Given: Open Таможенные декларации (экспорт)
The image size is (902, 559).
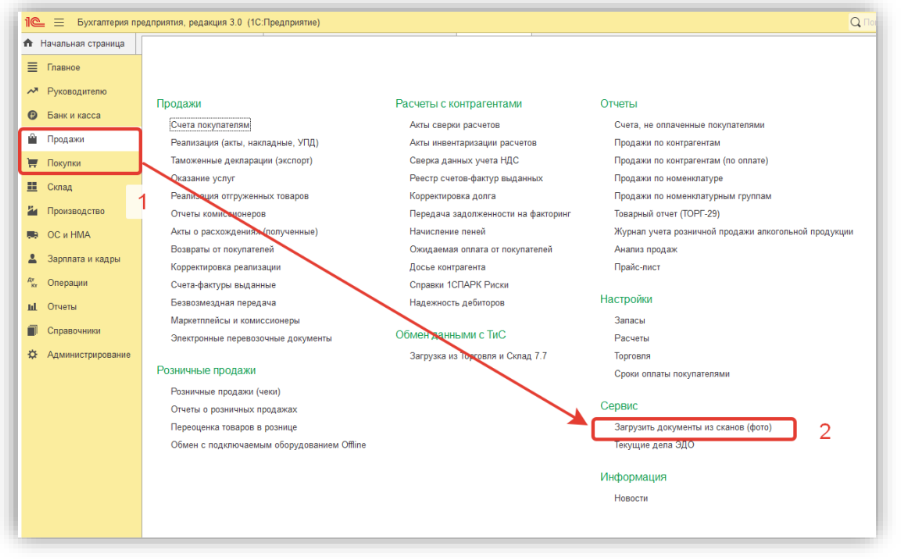Looking at the screenshot, I should (242, 160).
